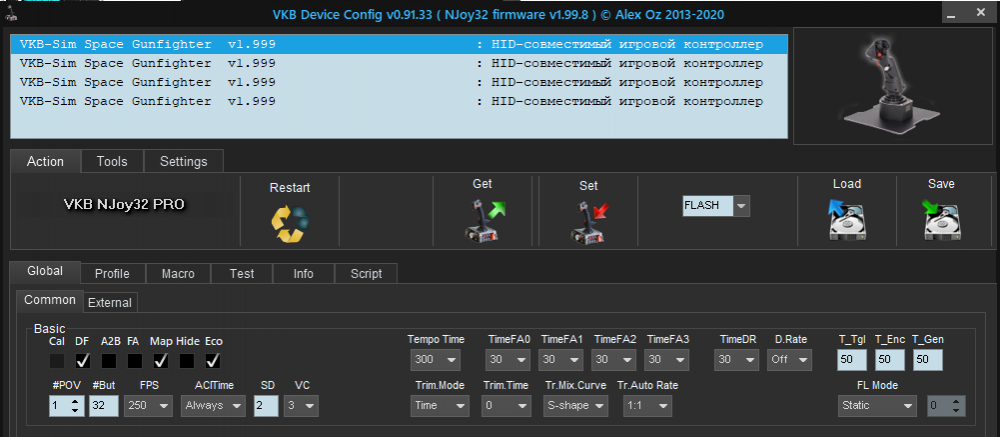Click the T_Gen input field

point(927,360)
